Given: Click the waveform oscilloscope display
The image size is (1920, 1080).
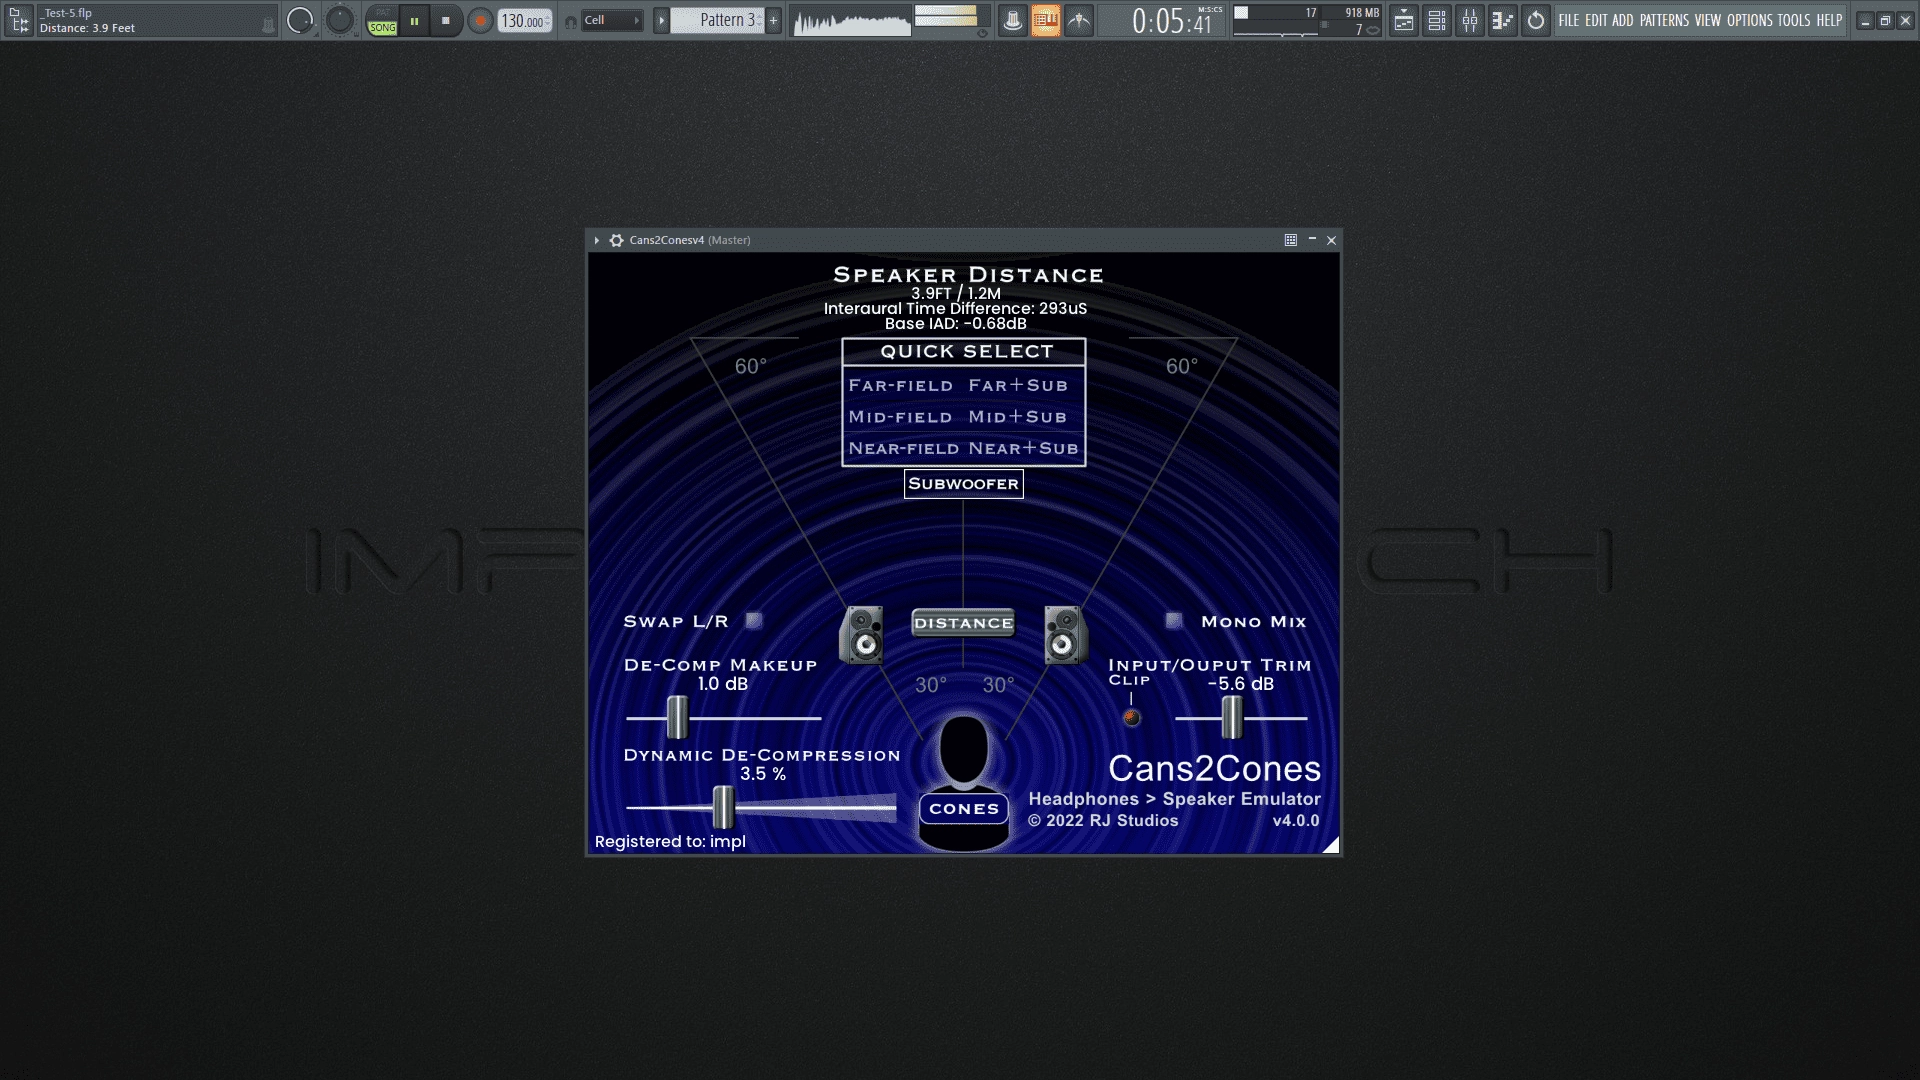Looking at the screenshot, I should [x=852, y=21].
